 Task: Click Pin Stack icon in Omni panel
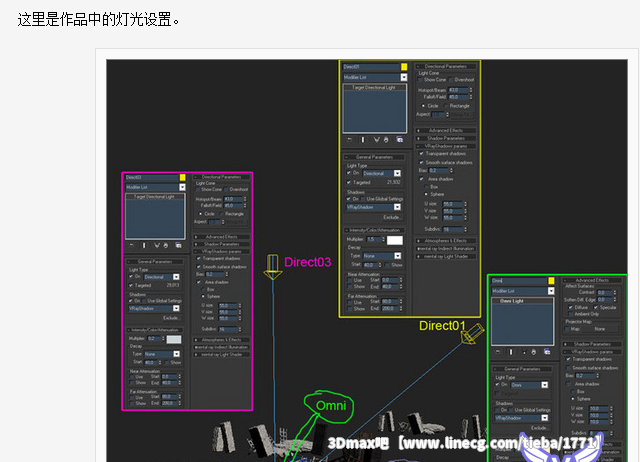click(x=498, y=352)
